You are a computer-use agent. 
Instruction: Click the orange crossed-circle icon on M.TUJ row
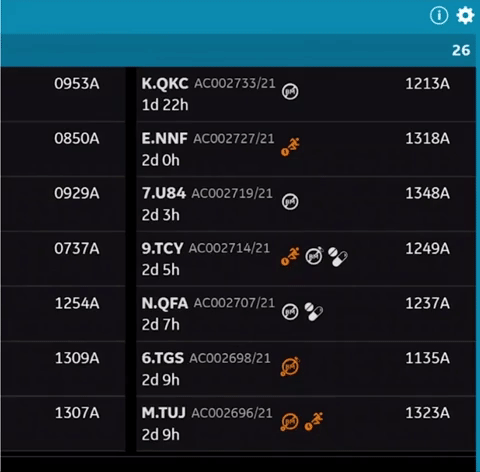coord(289,422)
